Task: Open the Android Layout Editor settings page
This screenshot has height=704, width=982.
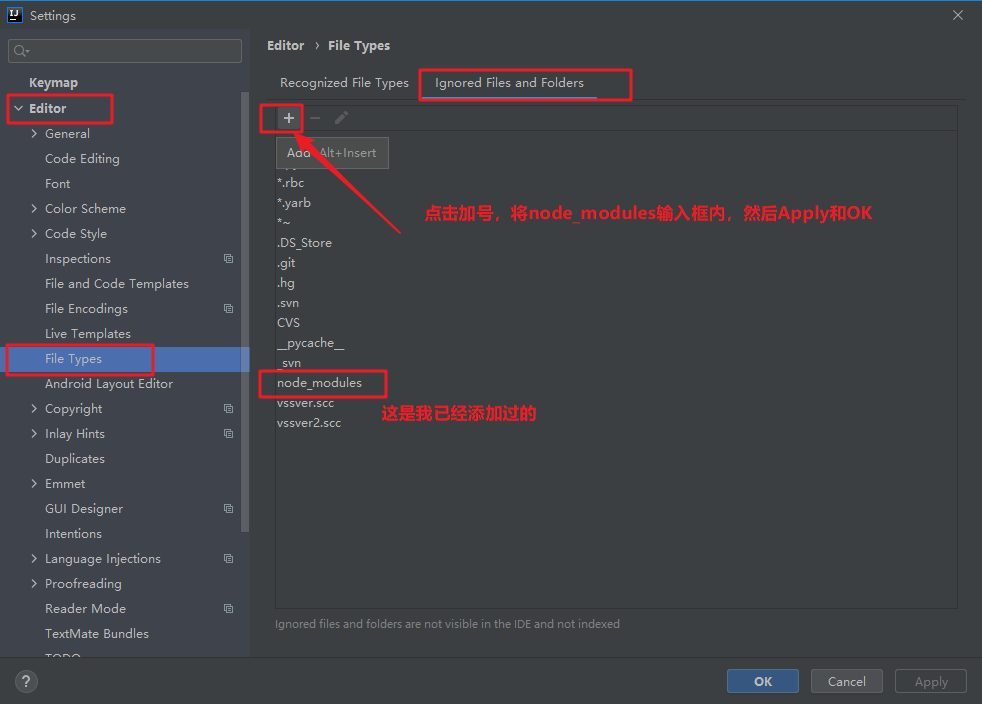Action: coord(108,383)
